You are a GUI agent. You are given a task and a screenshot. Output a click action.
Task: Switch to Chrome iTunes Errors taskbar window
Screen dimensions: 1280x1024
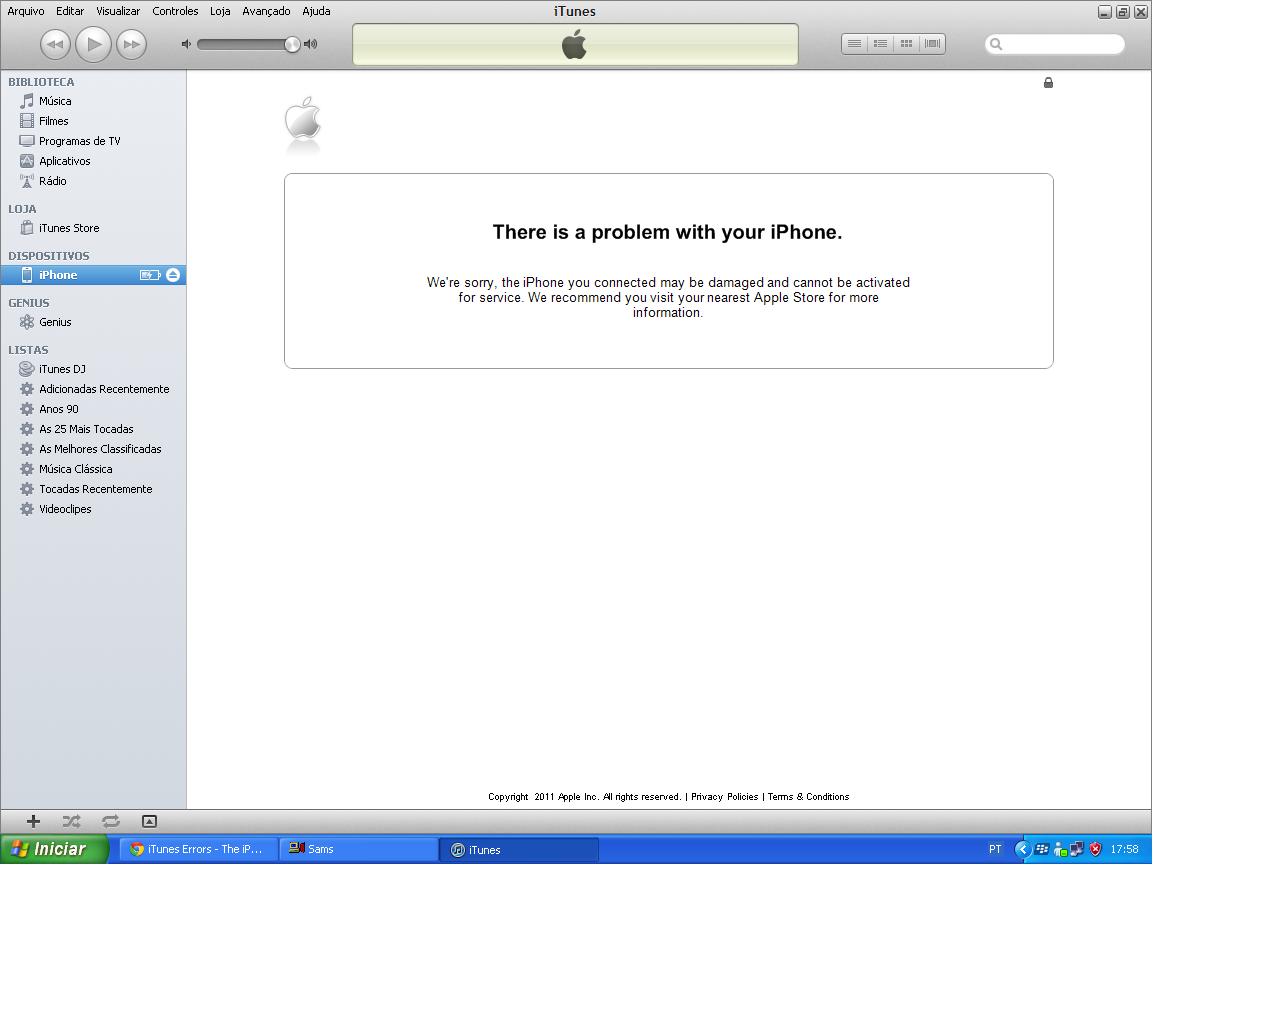tap(198, 849)
